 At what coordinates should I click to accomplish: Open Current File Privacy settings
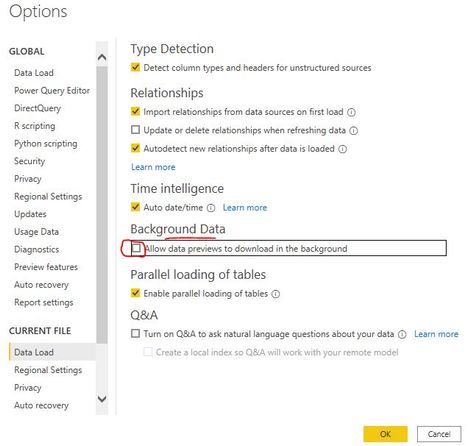[x=28, y=388]
